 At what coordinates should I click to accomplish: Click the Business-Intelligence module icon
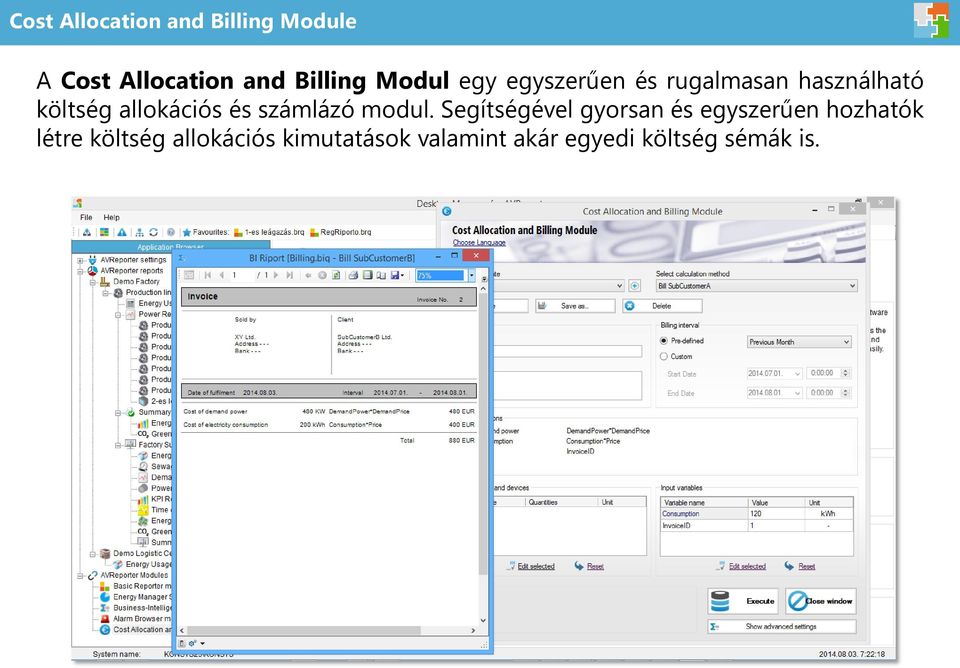point(105,608)
